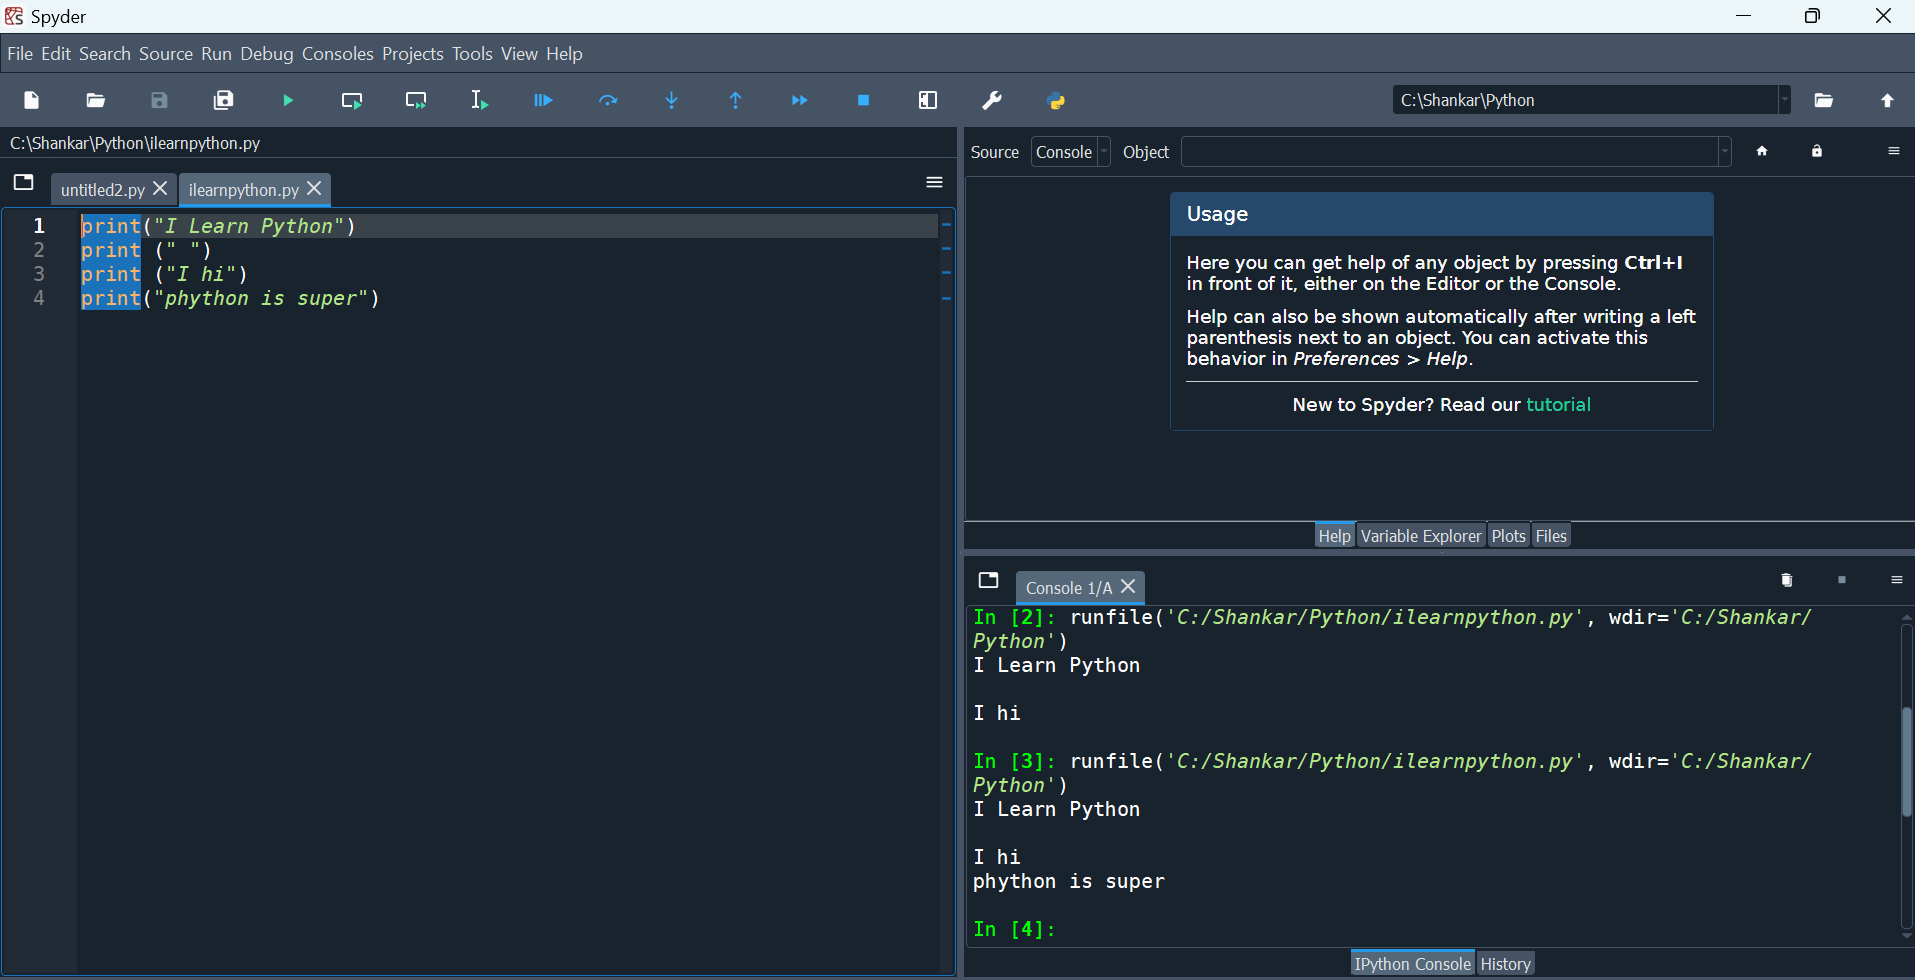
Task: Click Save all files icon
Action: point(224,101)
